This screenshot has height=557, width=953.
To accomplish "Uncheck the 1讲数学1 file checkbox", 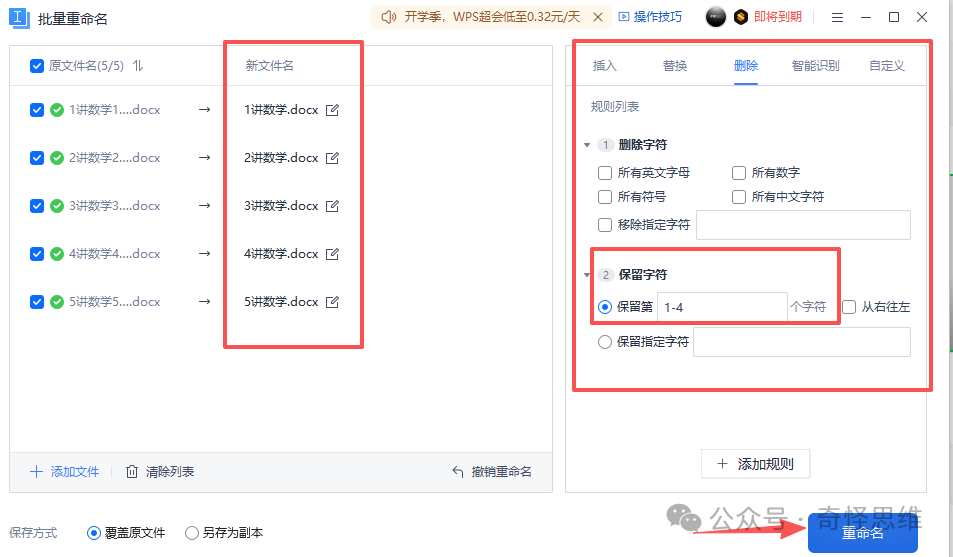I will coord(37,110).
